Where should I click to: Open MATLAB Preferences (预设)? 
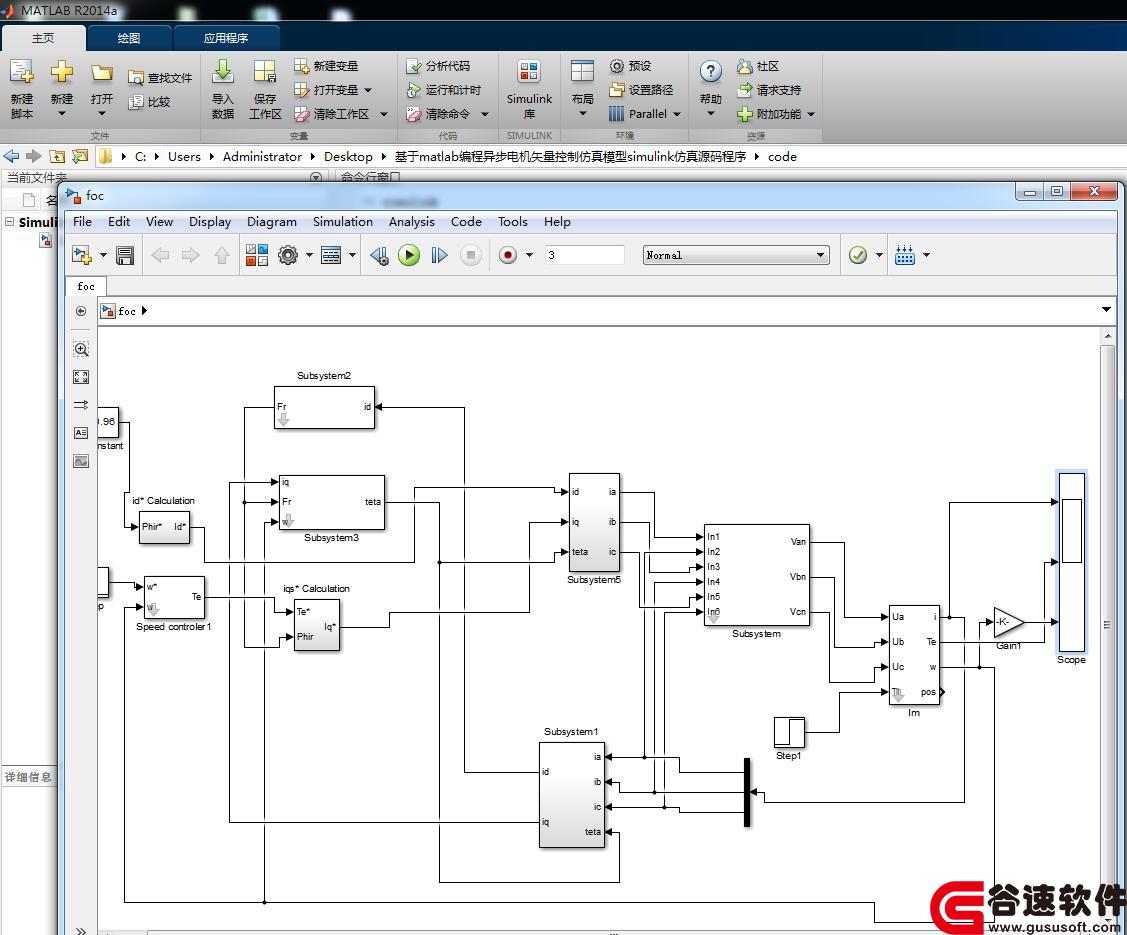click(x=630, y=66)
